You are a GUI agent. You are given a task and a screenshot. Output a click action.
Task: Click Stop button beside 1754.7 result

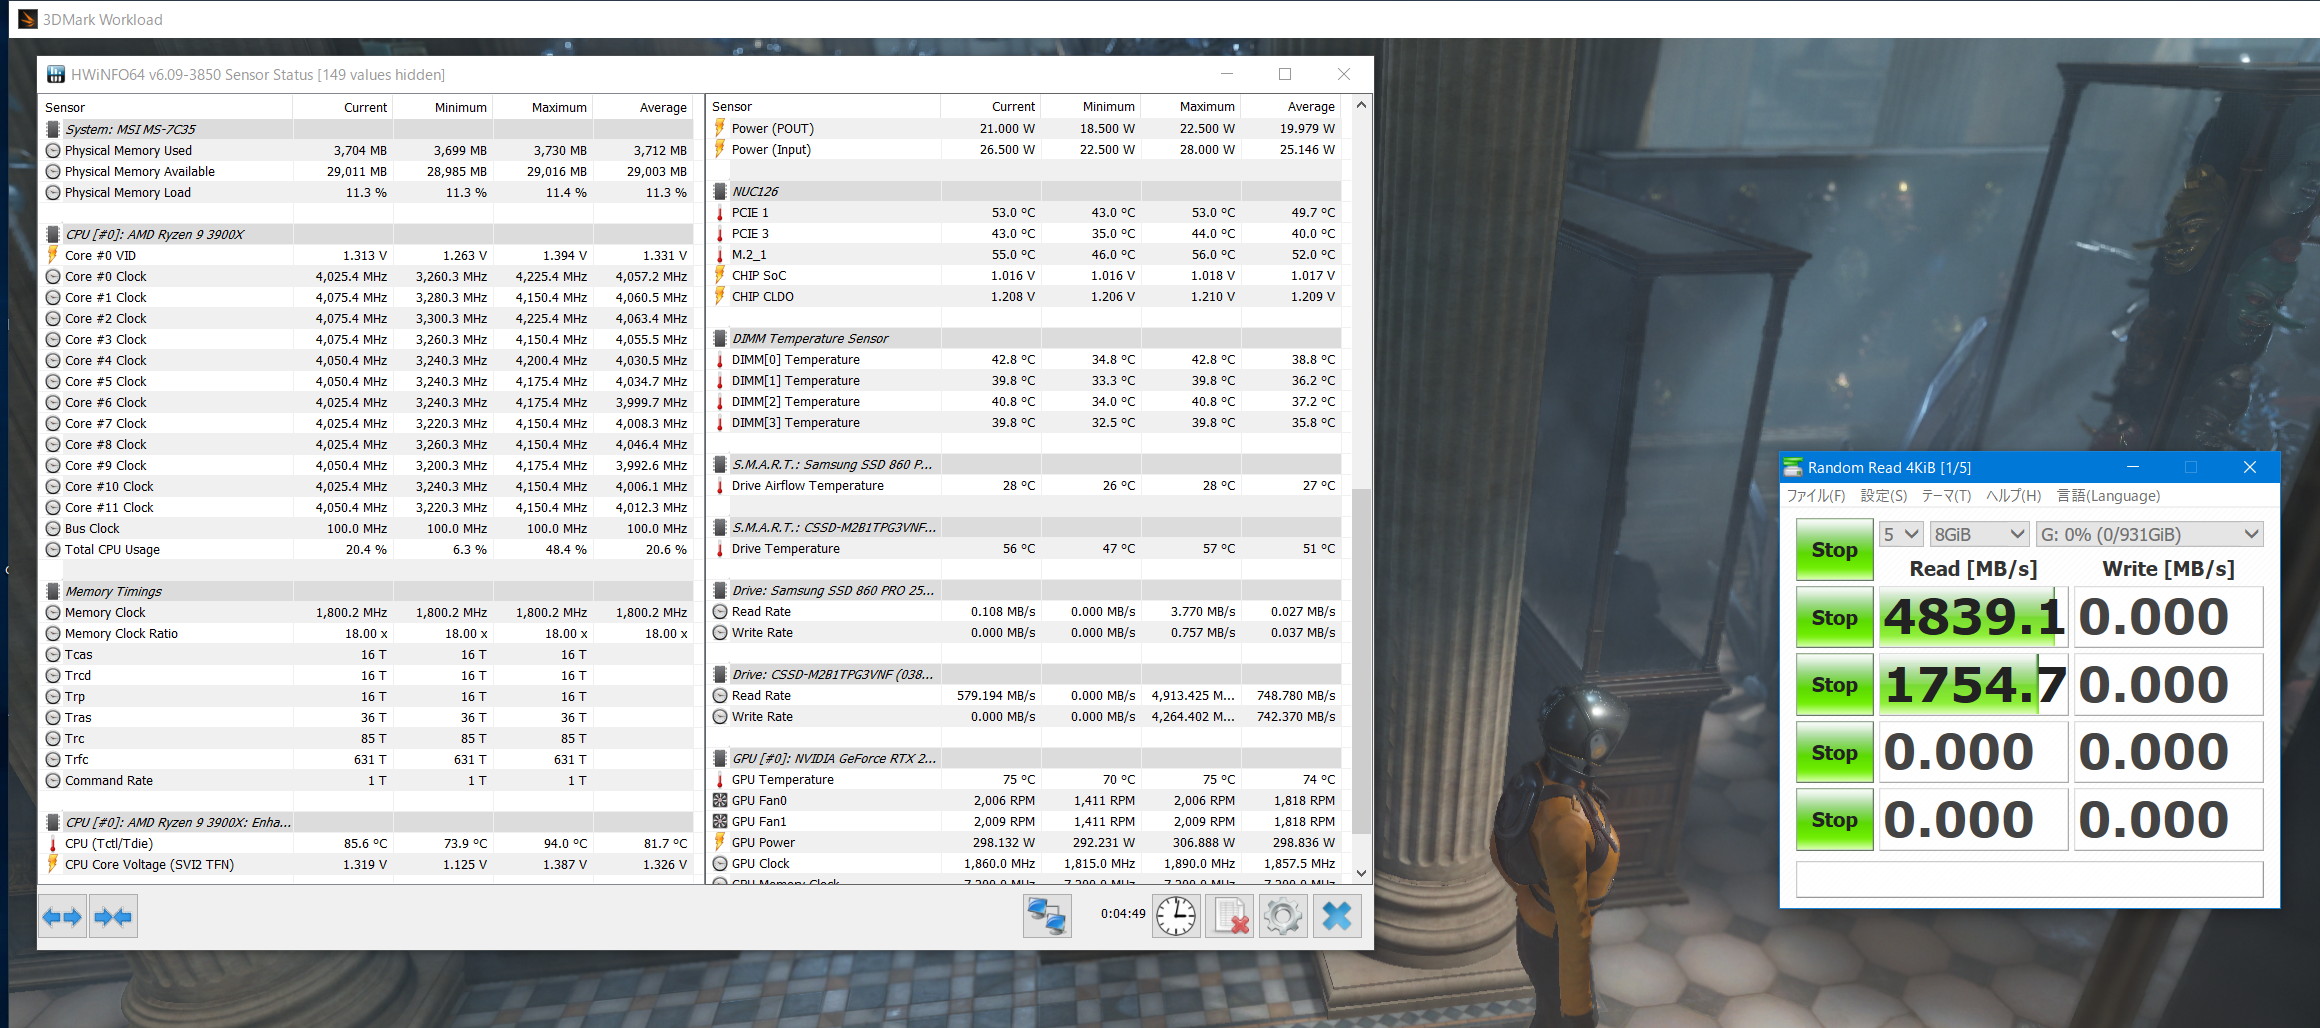1834,685
